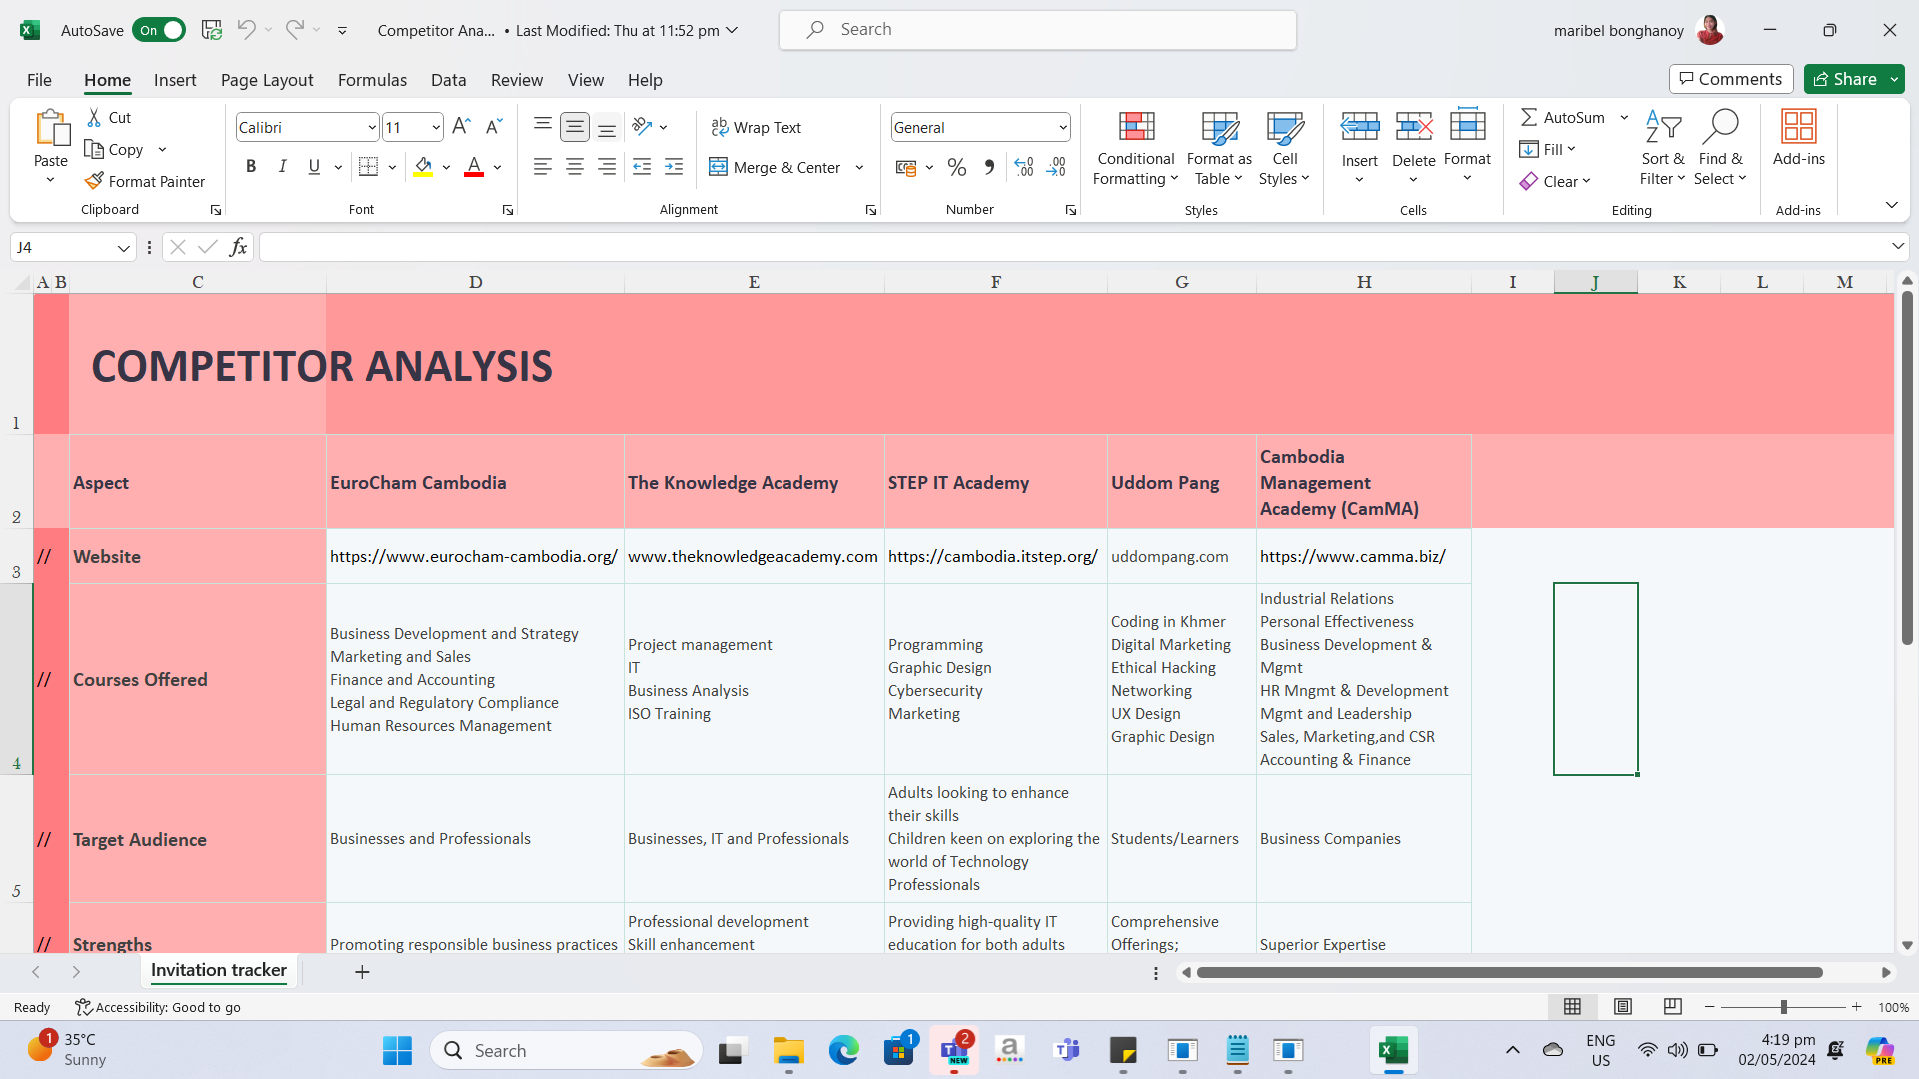1919x1079 pixels.
Task: Switch to Page Break Preview in status bar
Action: 1672,1007
